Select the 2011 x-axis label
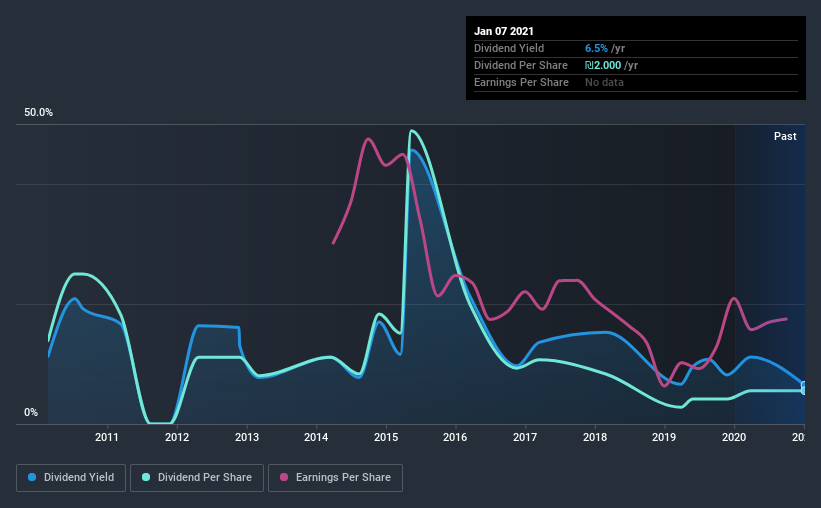 [x=107, y=437]
